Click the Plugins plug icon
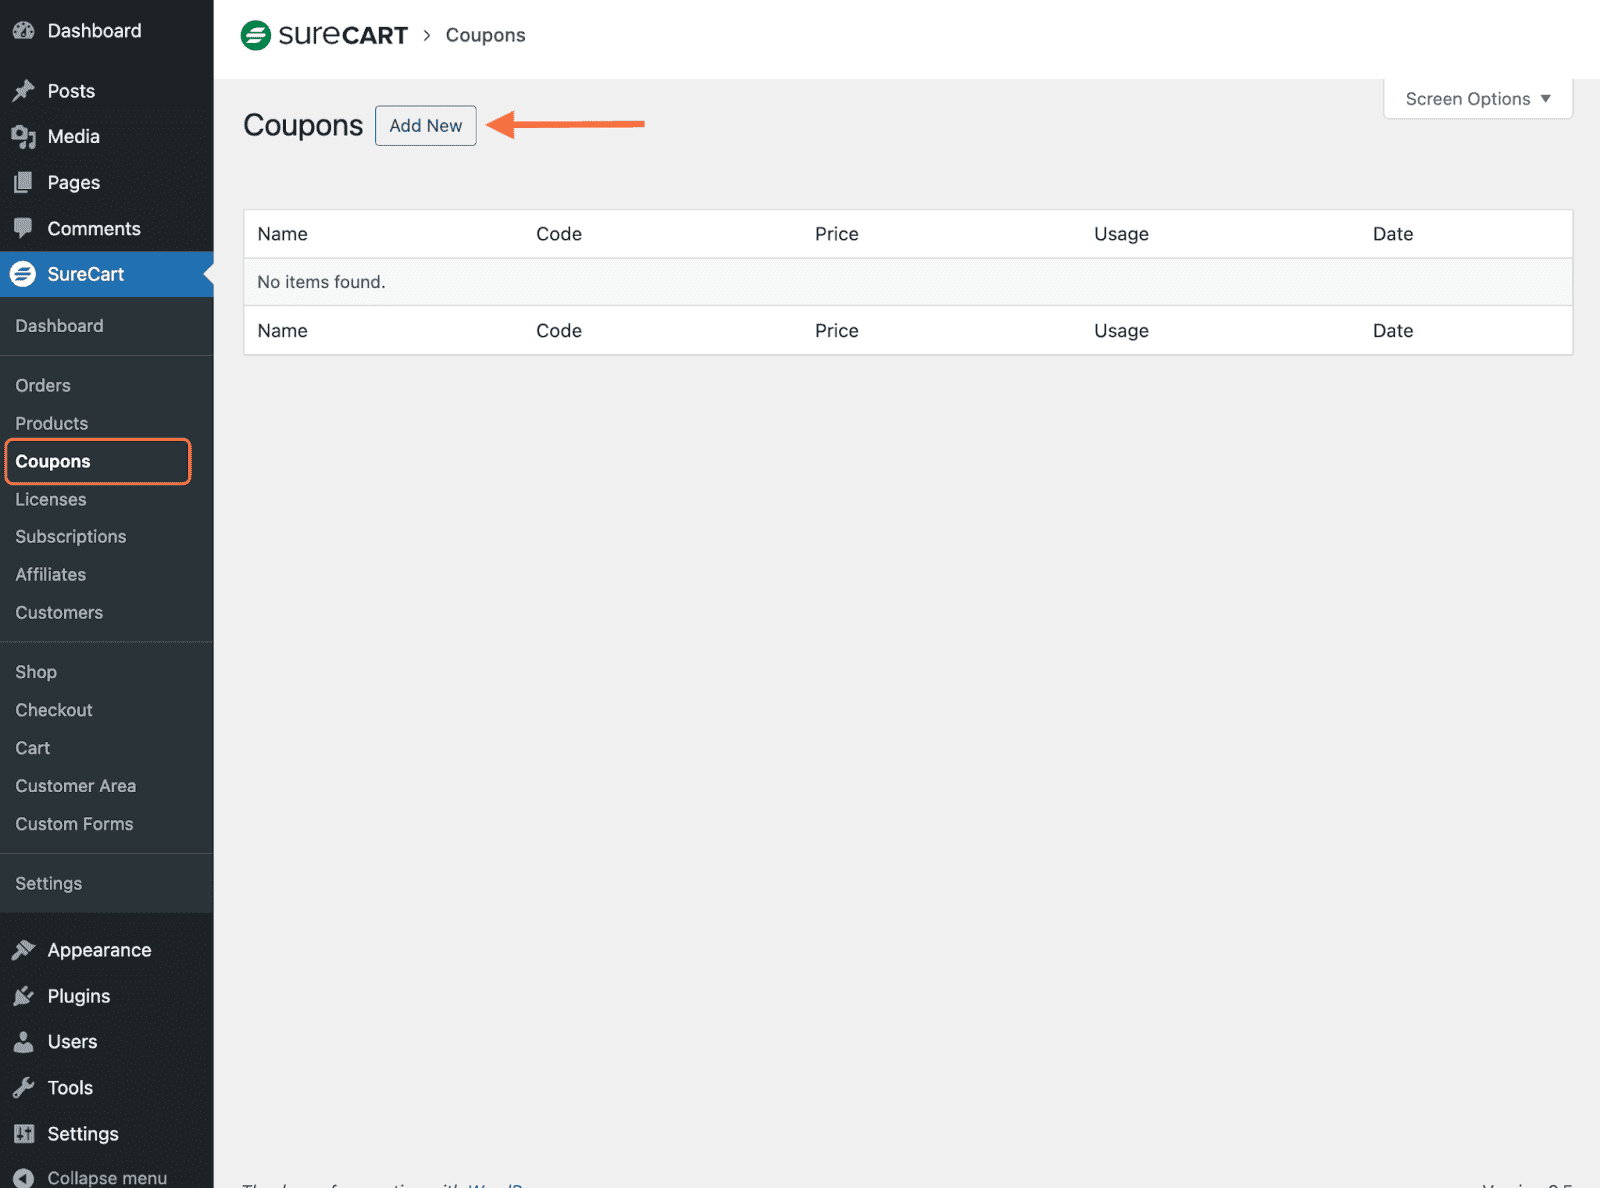 (x=23, y=996)
